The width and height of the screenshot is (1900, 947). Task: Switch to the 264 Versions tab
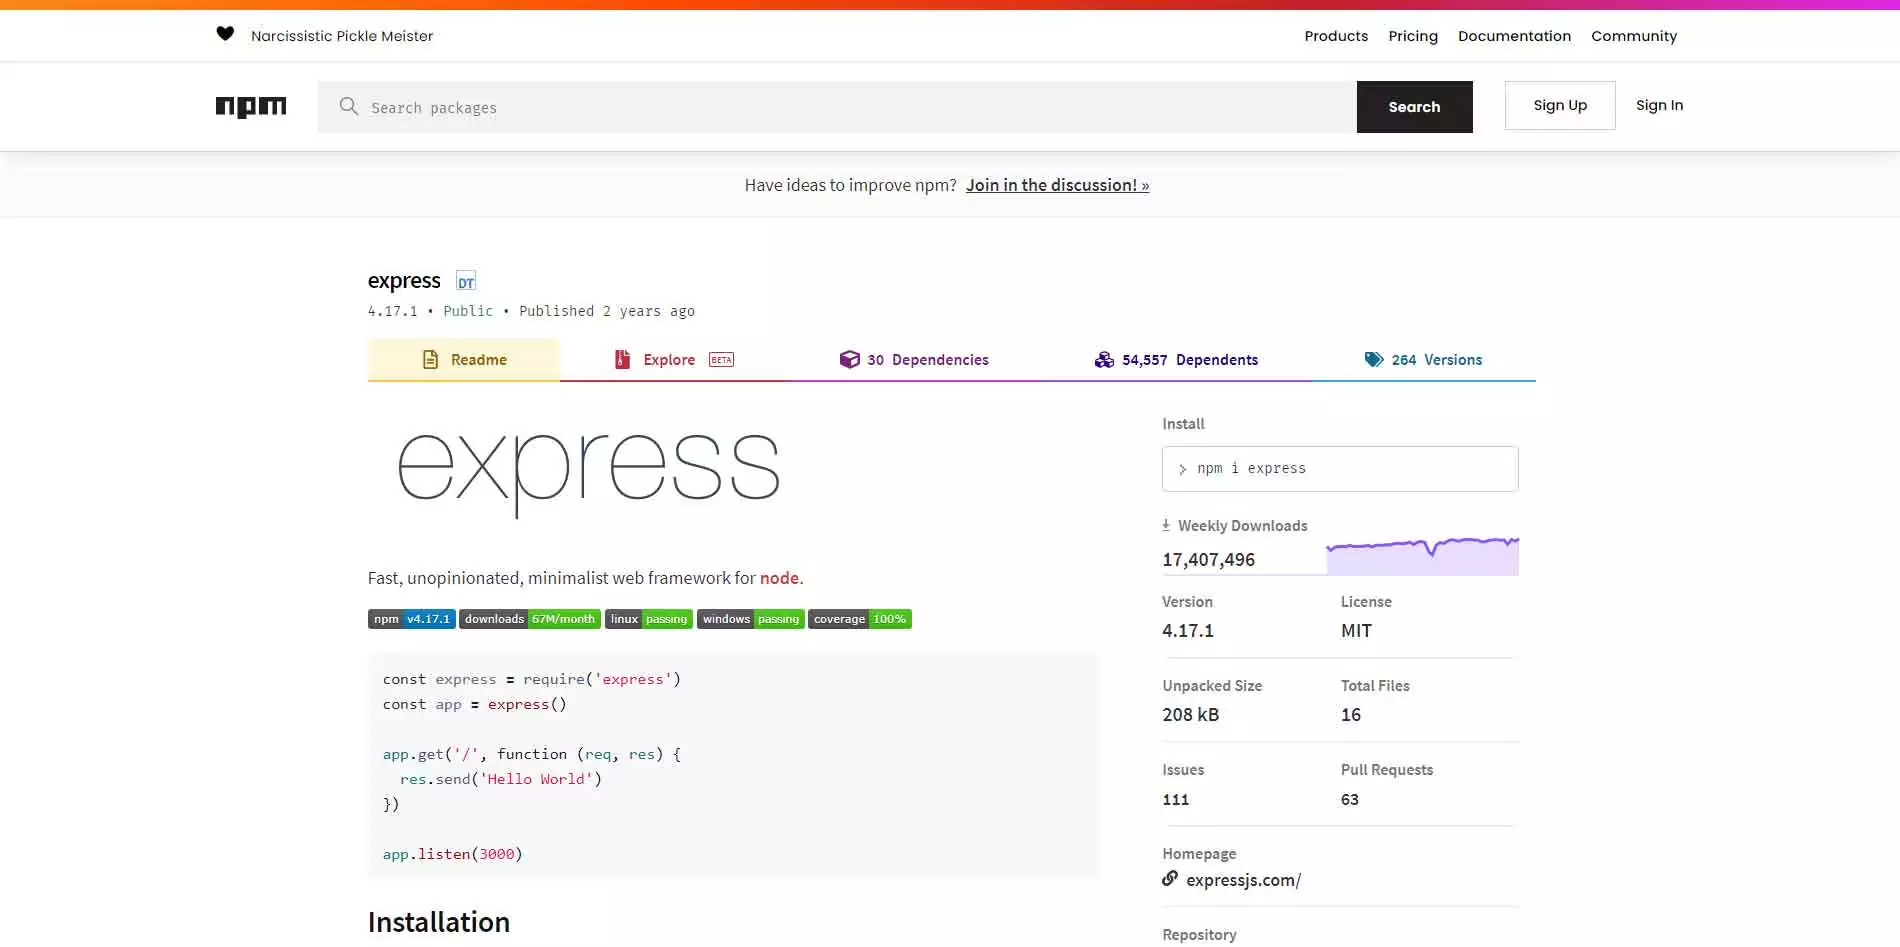1424,359
